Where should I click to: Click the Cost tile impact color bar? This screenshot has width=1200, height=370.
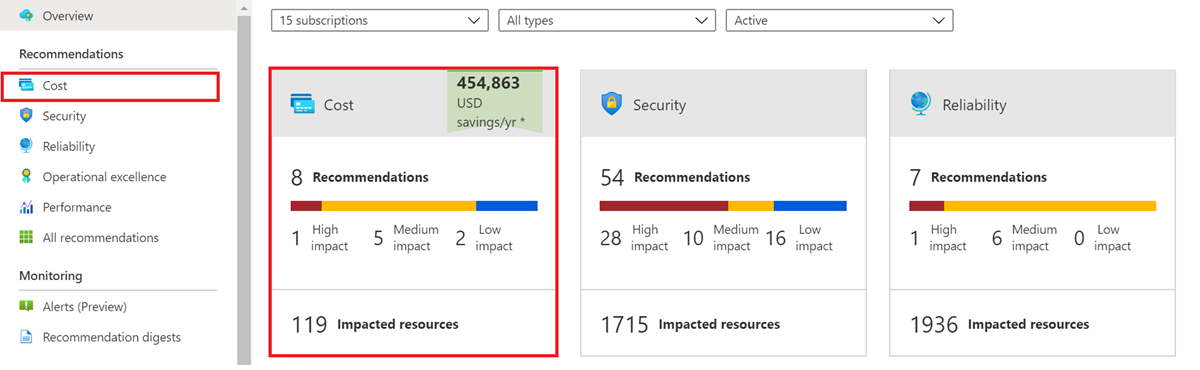pyautogui.click(x=414, y=206)
